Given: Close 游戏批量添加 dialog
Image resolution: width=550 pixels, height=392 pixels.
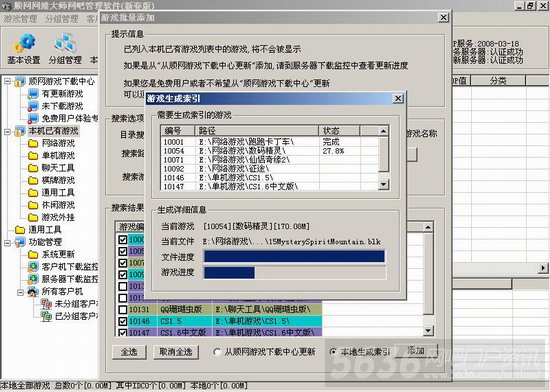Looking at the screenshot, I should click(444, 17).
